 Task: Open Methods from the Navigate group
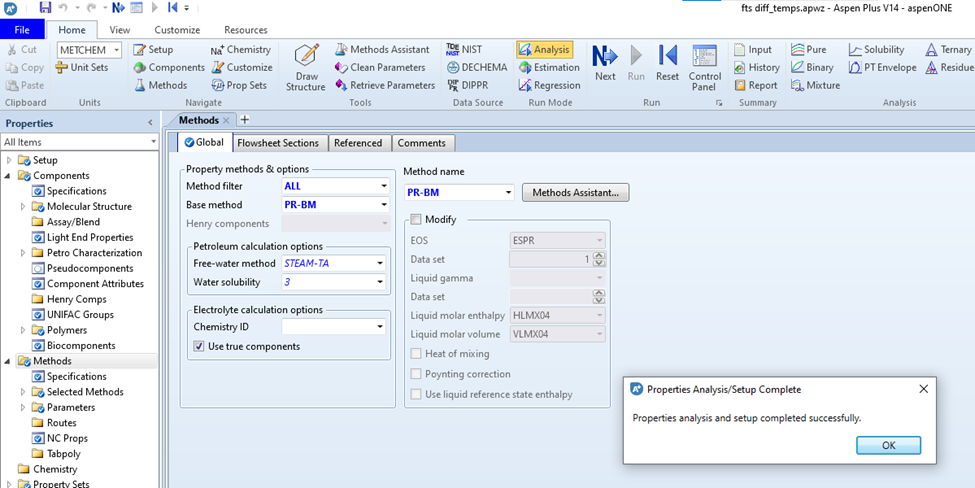[160, 85]
